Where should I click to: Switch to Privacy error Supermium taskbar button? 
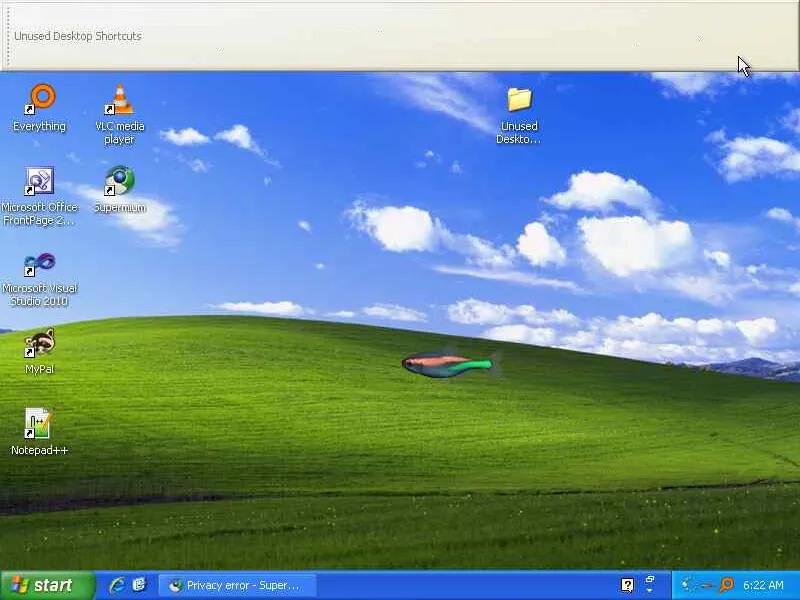(237, 585)
